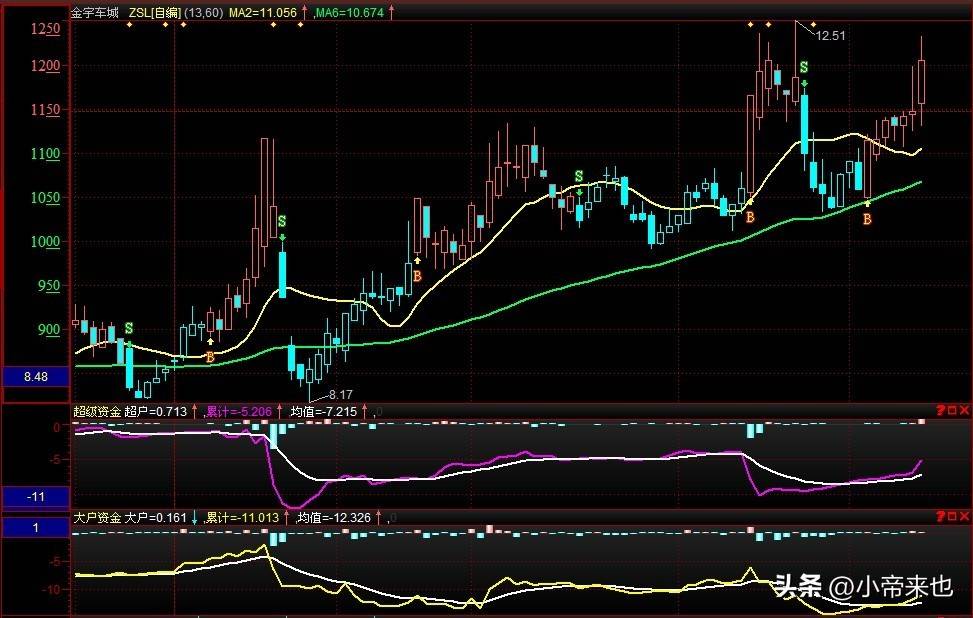Close the 大户资金 indicator panel
Screen dimensions: 973x618
click(964, 516)
